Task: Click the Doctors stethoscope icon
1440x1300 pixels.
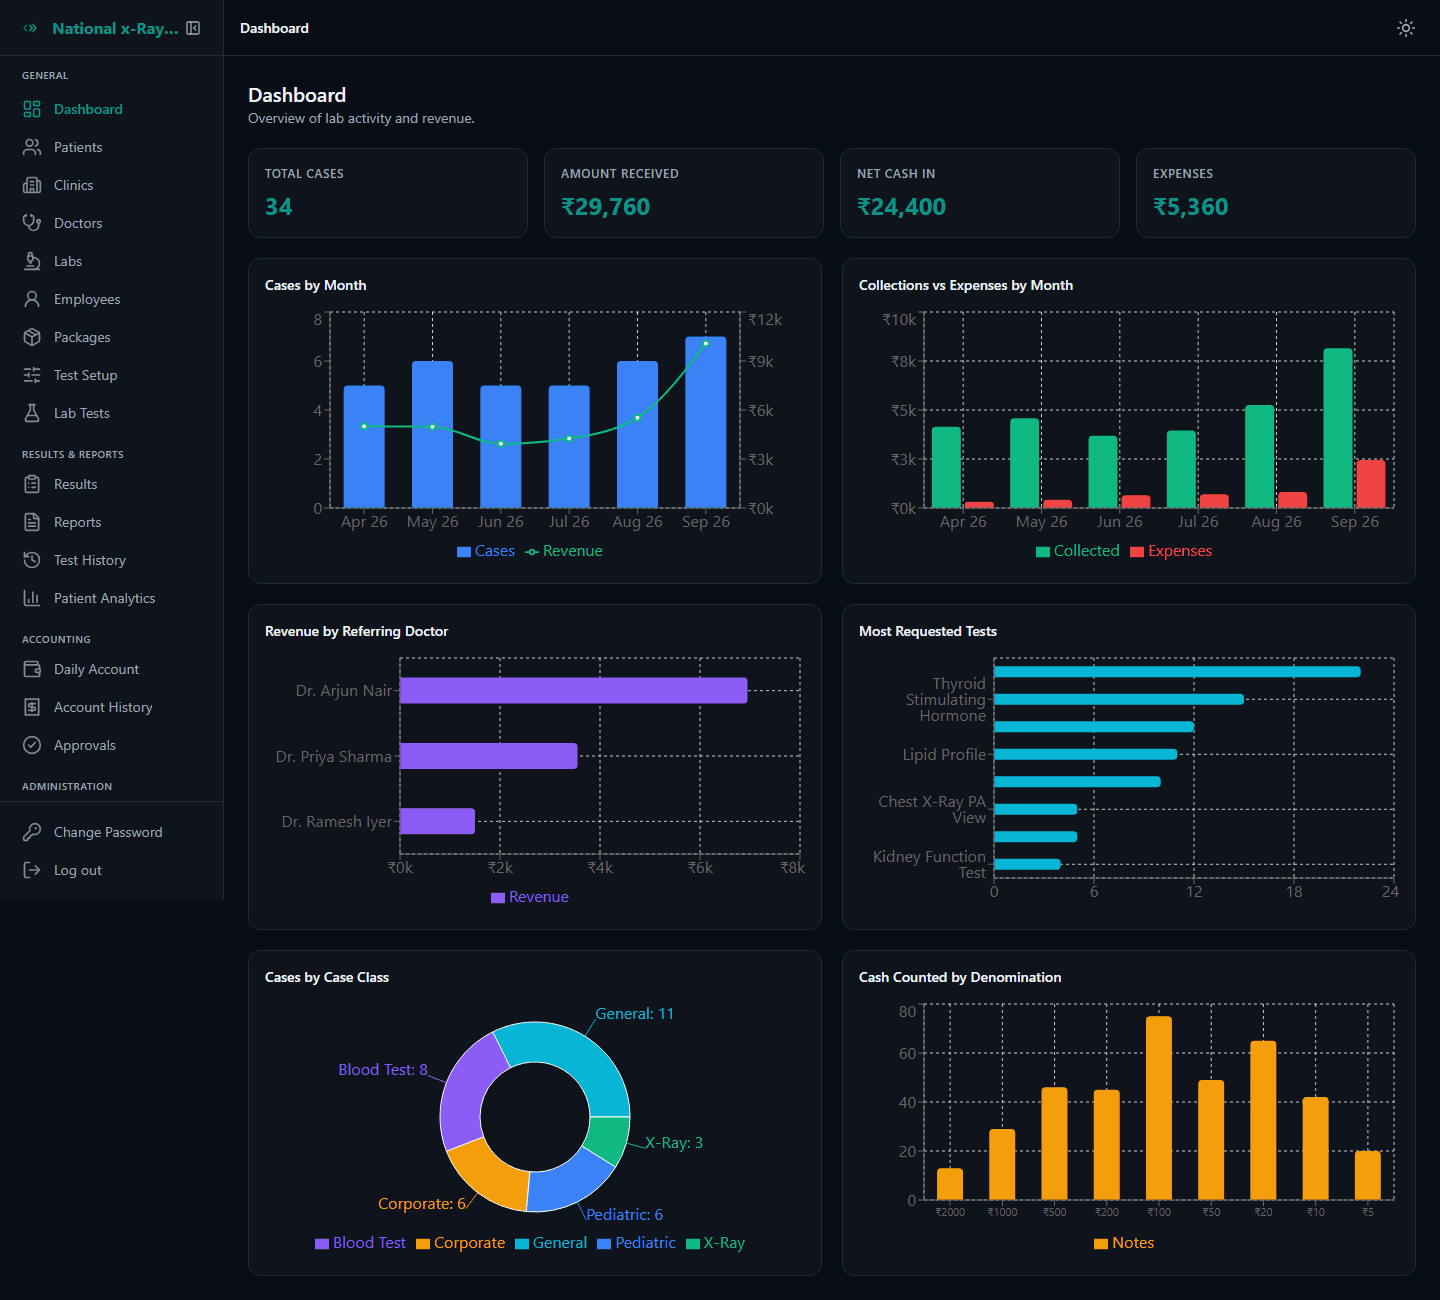Action: [32, 223]
